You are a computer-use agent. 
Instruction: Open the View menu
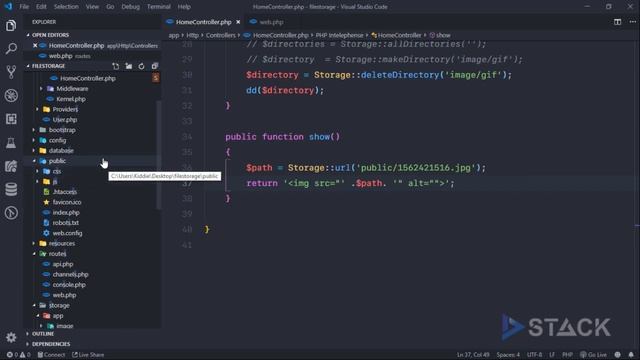coord(92,7)
